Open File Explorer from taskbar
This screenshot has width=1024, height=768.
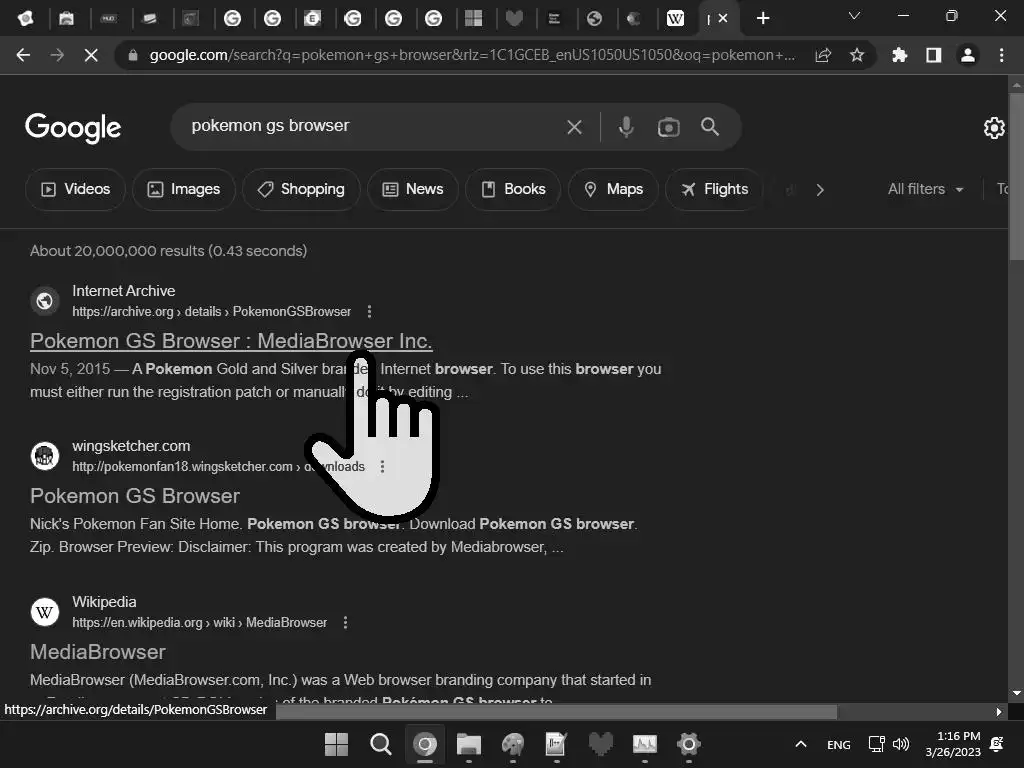(x=469, y=744)
